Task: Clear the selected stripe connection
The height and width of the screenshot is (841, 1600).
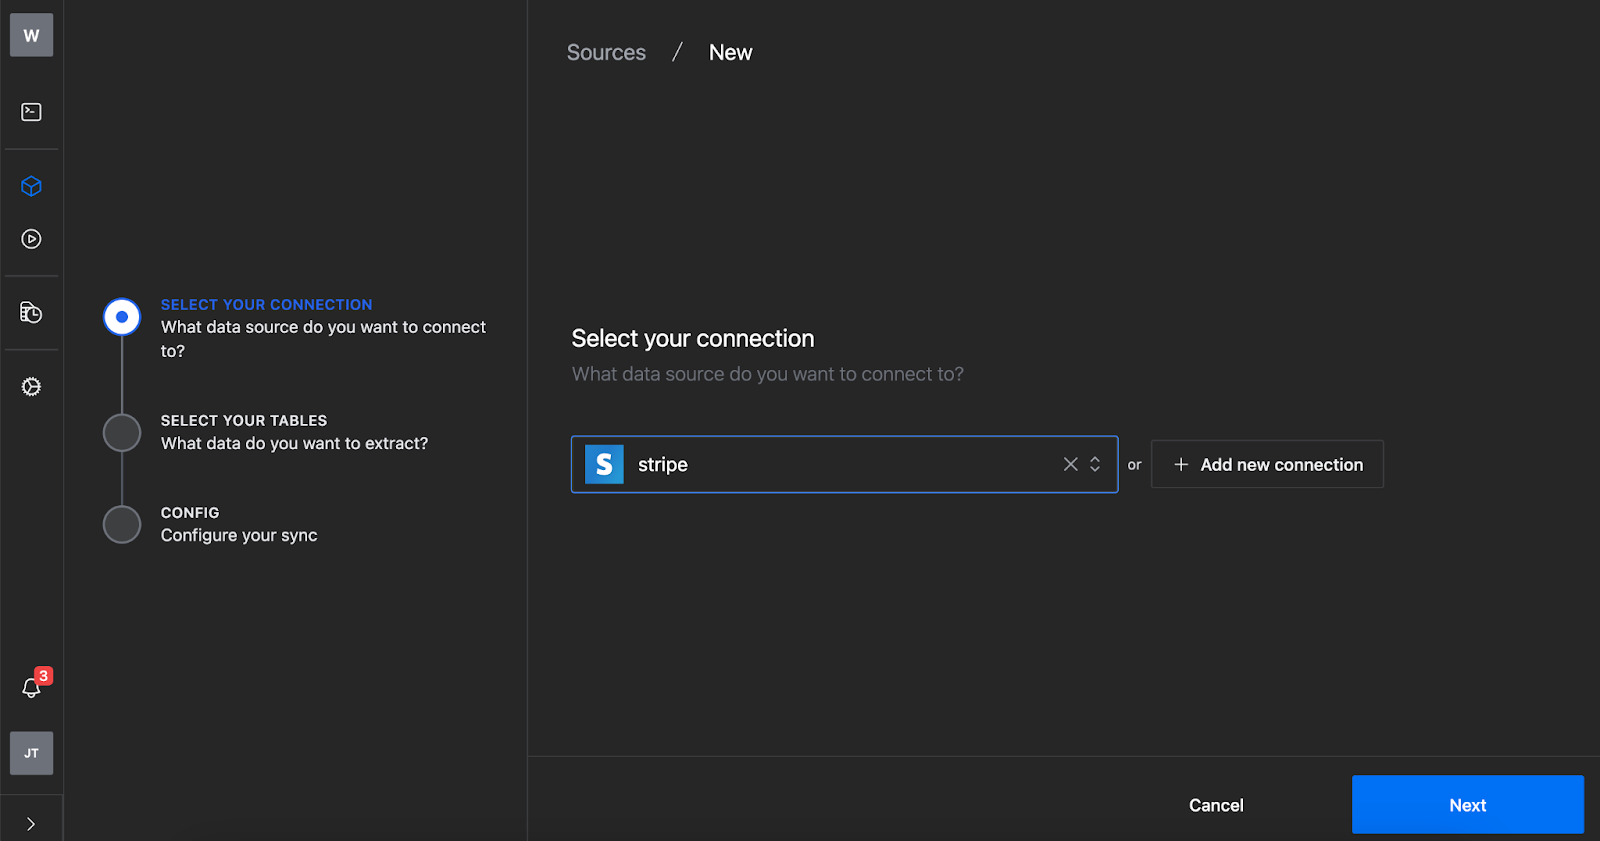Action: [1070, 464]
